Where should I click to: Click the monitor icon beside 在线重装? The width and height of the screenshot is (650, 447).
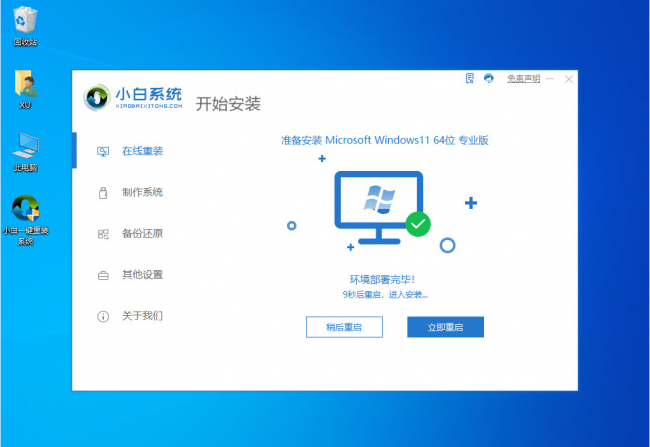click(103, 151)
